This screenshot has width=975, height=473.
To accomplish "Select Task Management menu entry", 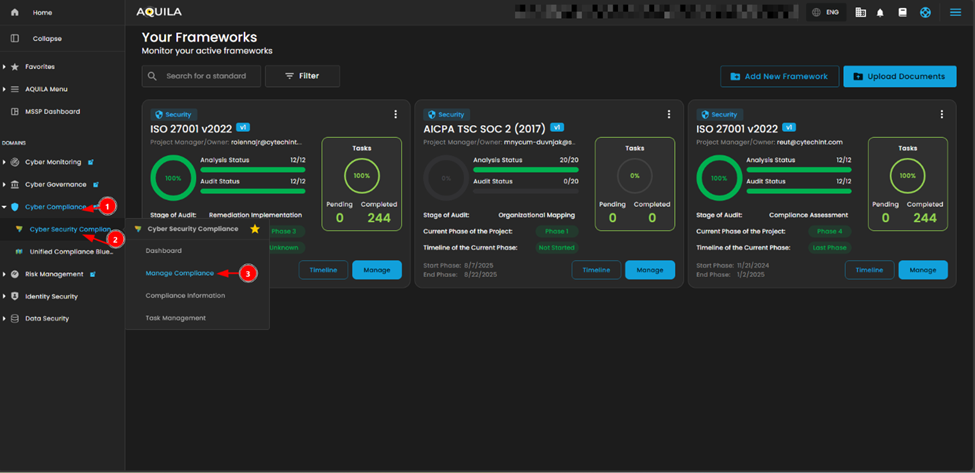I will 176,318.
